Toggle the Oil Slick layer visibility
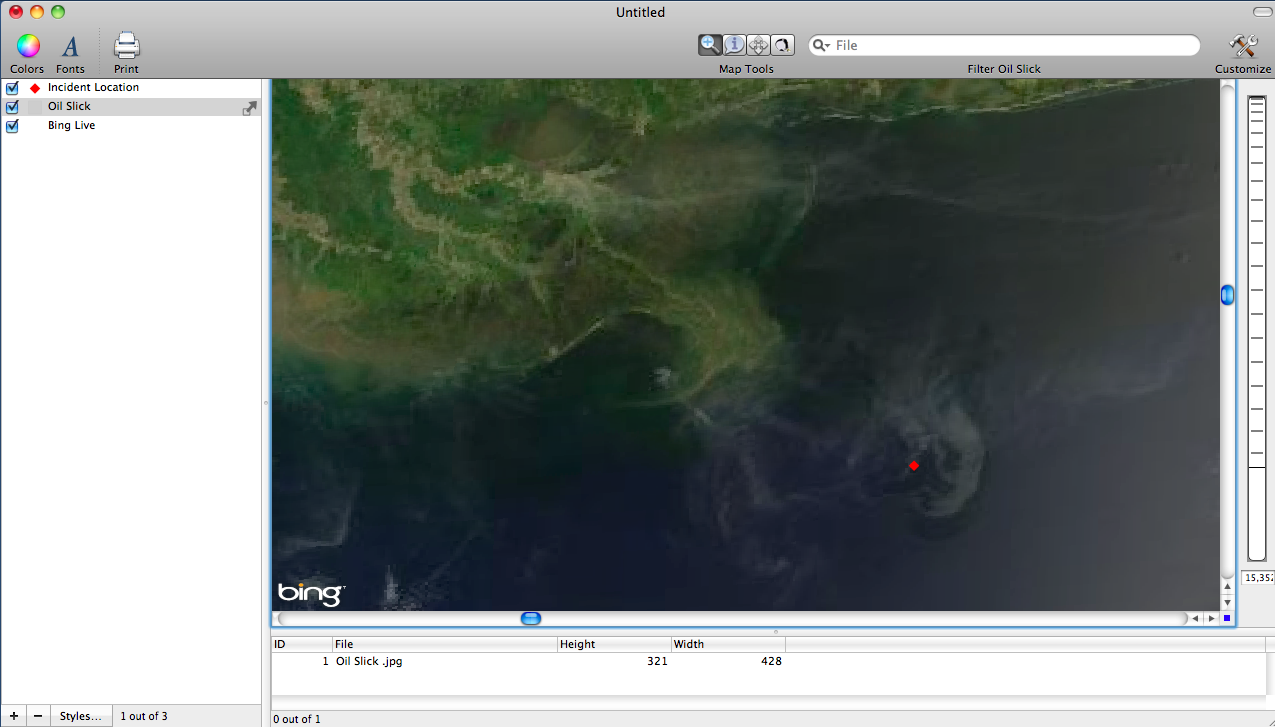This screenshot has height=727, width=1275. point(12,107)
